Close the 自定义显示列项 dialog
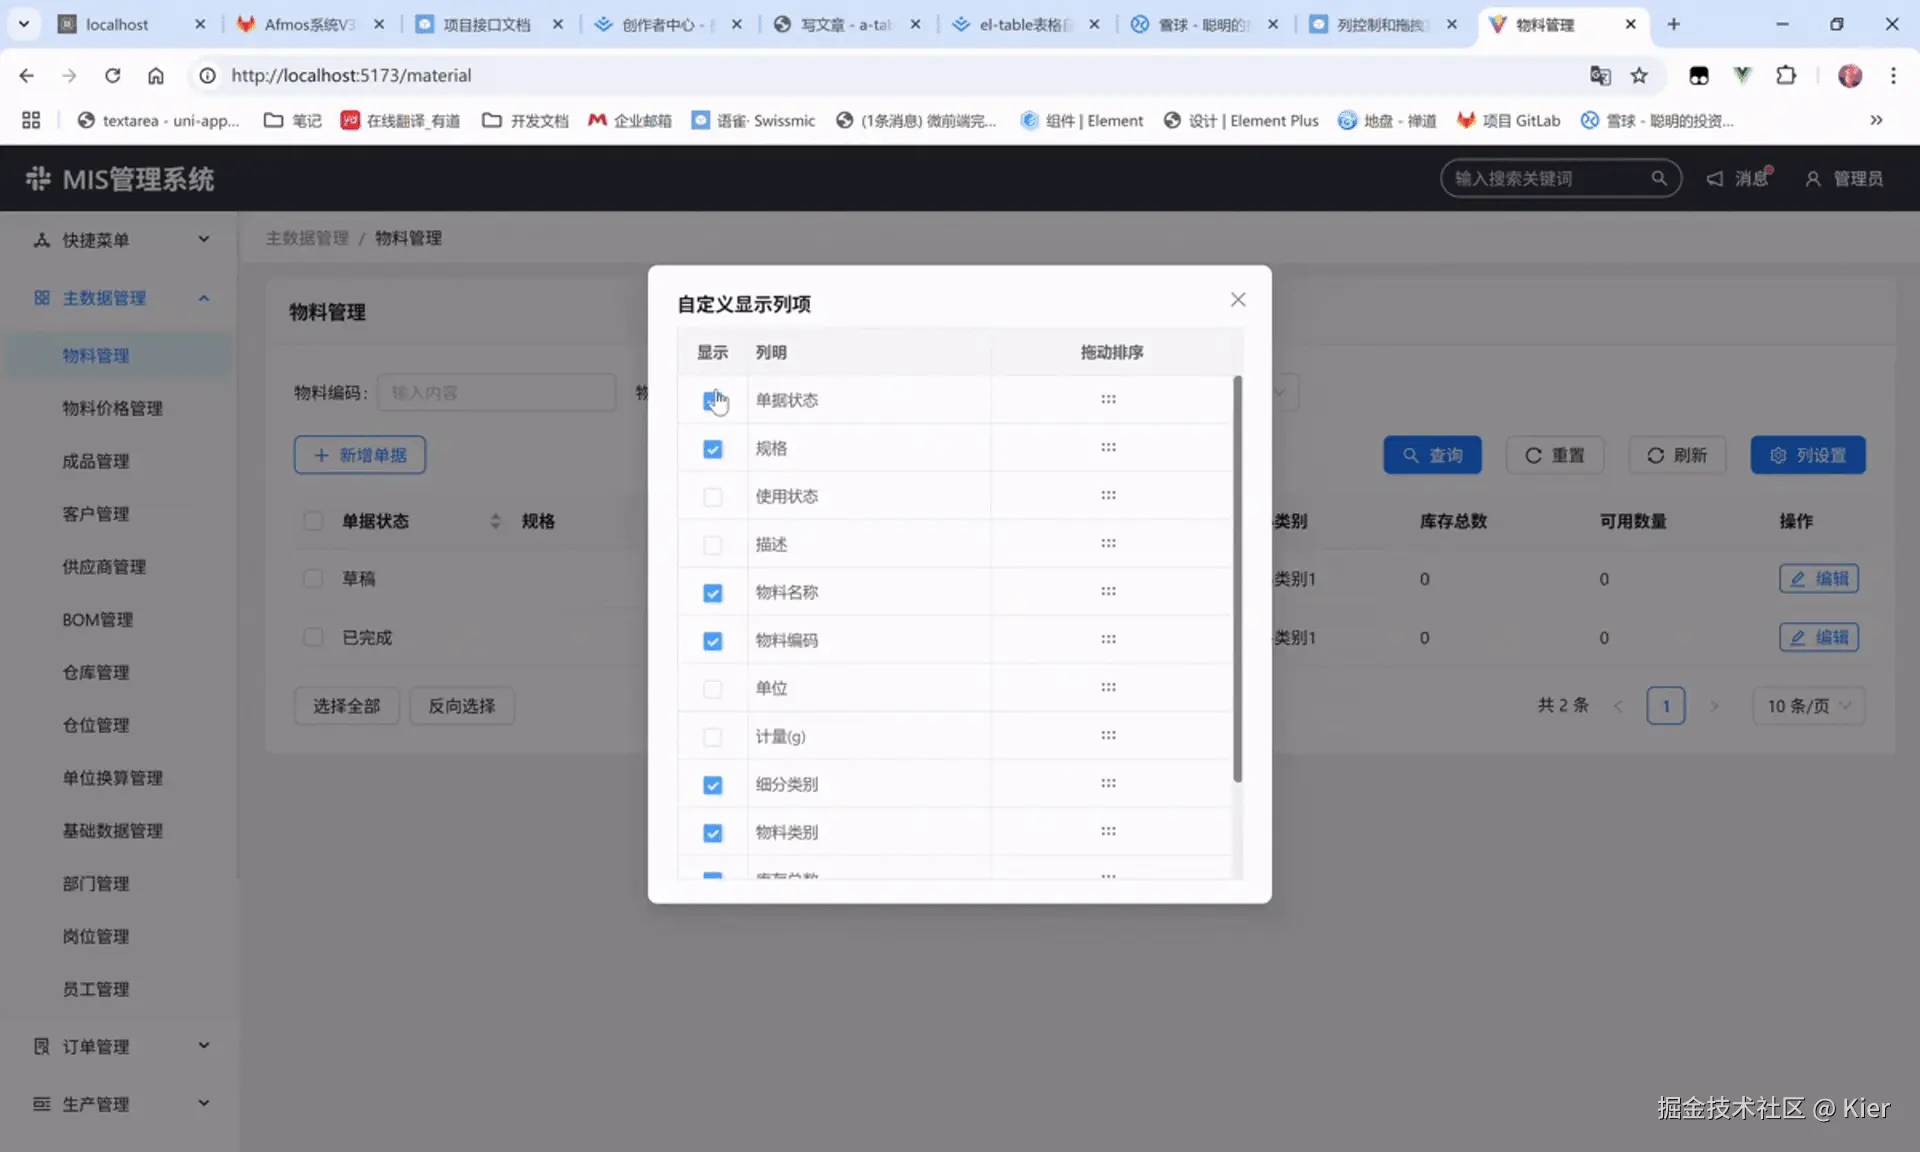 (1238, 300)
